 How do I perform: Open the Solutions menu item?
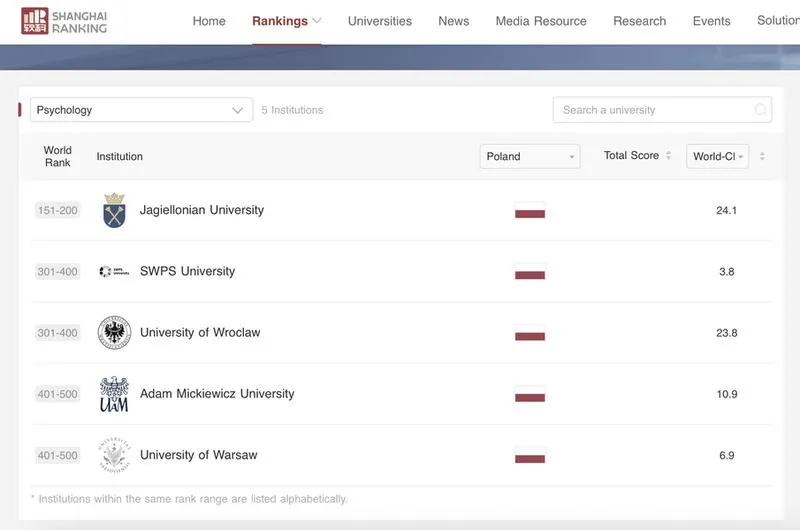[x=779, y=20]
